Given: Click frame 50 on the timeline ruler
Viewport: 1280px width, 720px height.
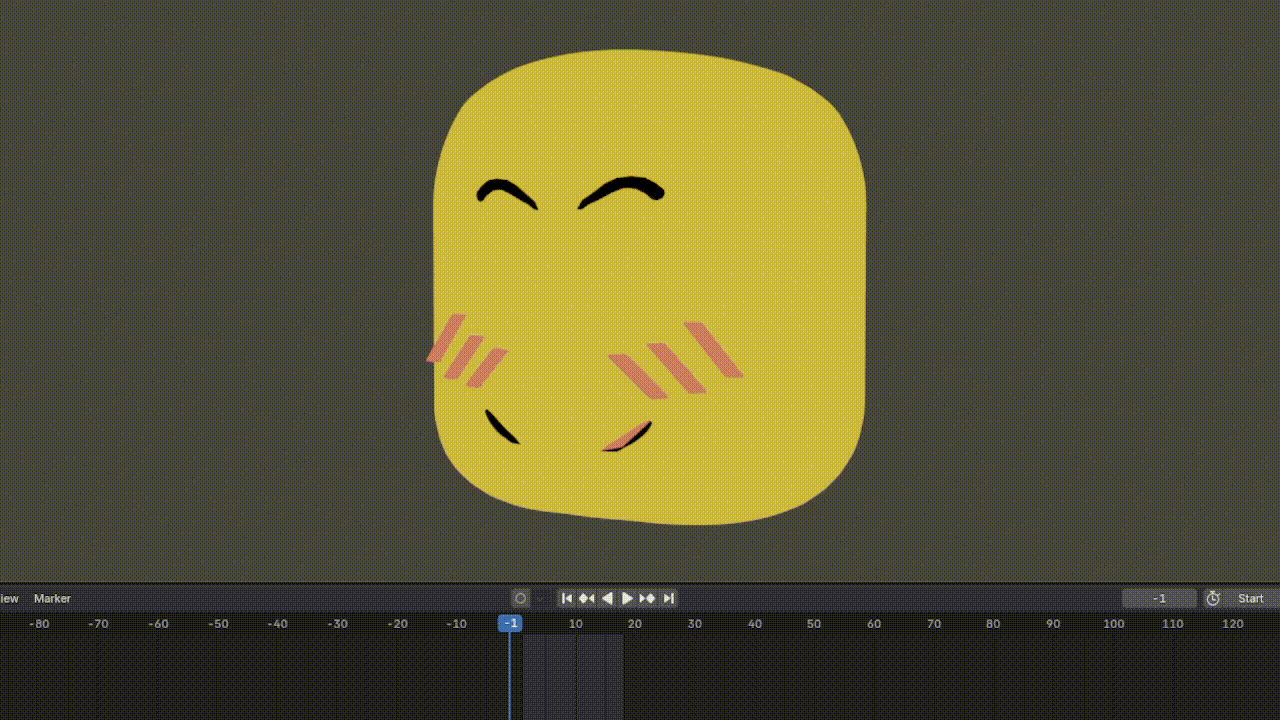Looking at the screenshot, I should (814, 623).
